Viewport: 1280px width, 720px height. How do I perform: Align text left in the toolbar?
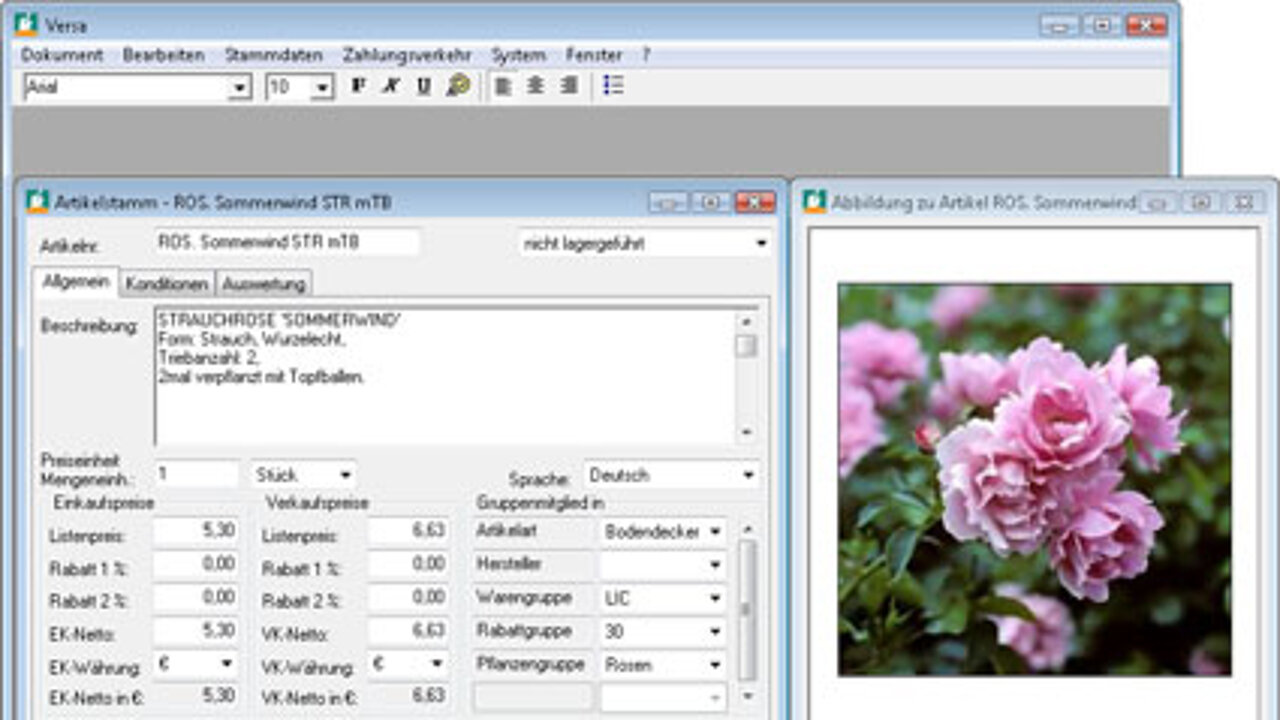click(x=503, y=86)
